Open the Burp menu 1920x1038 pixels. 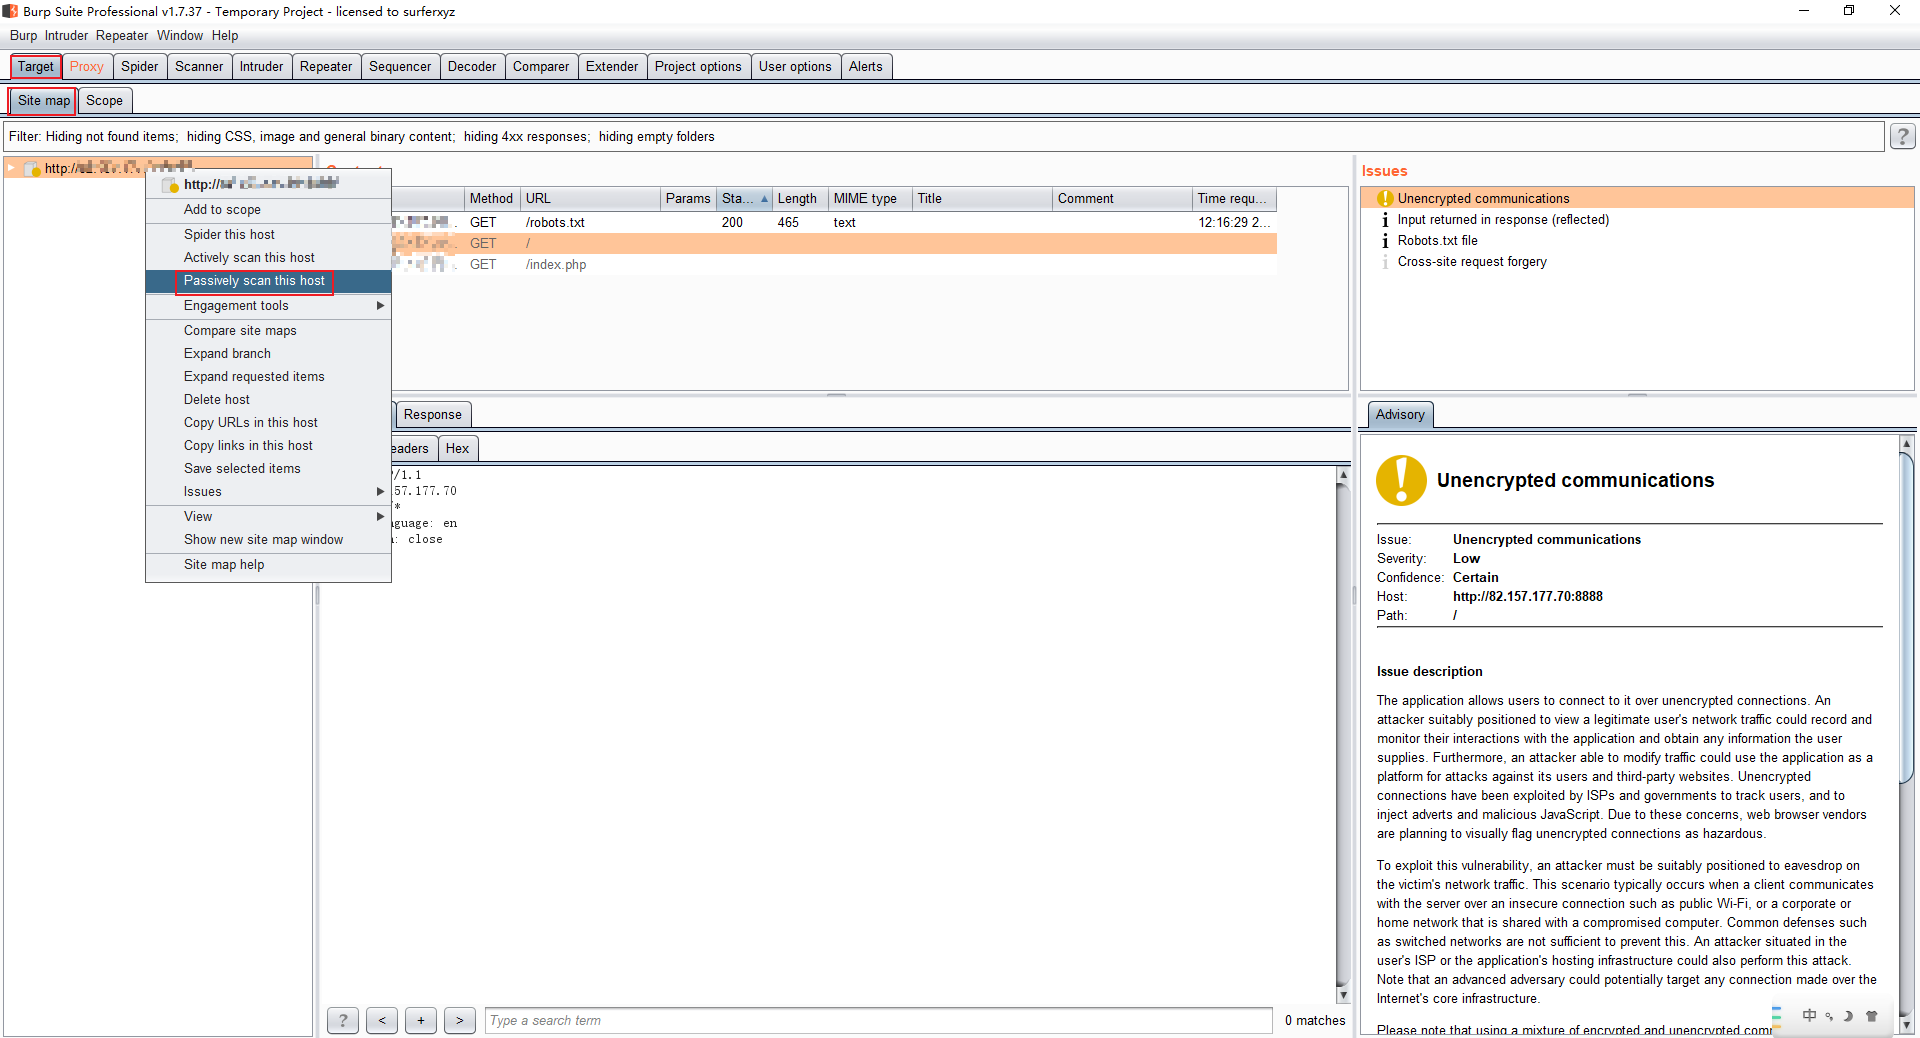(x=23, y=35)
